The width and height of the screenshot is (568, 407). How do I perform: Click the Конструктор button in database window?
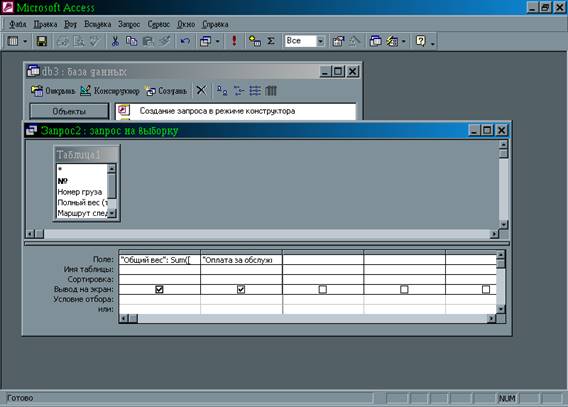coord(110,91)
